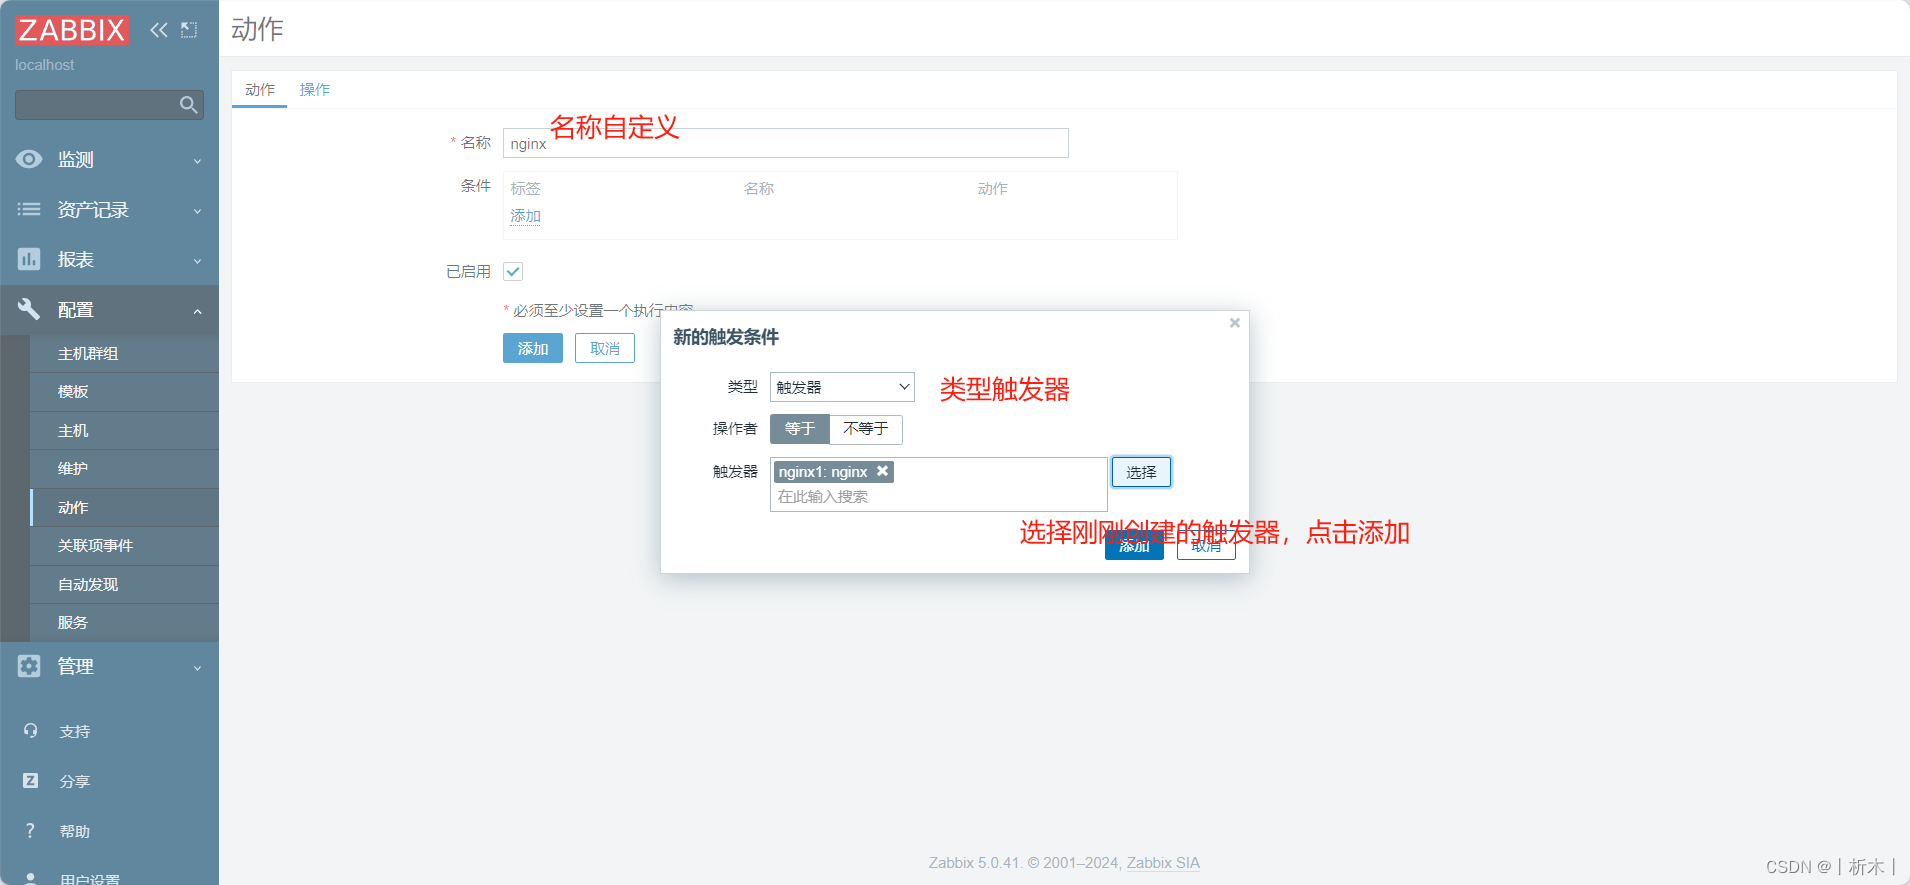Click the 报表 menu label
1910x885 pixels.
[75, 260]
